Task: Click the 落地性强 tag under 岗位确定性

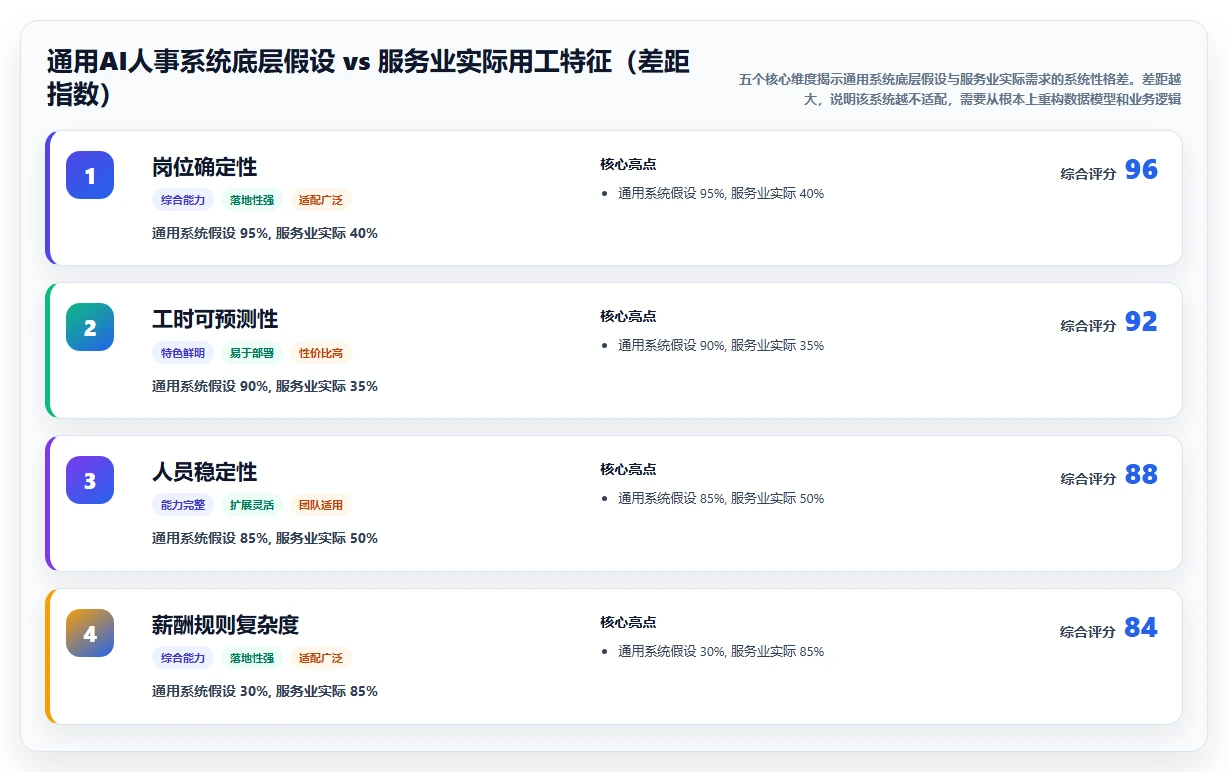Action: pos(252,200)
